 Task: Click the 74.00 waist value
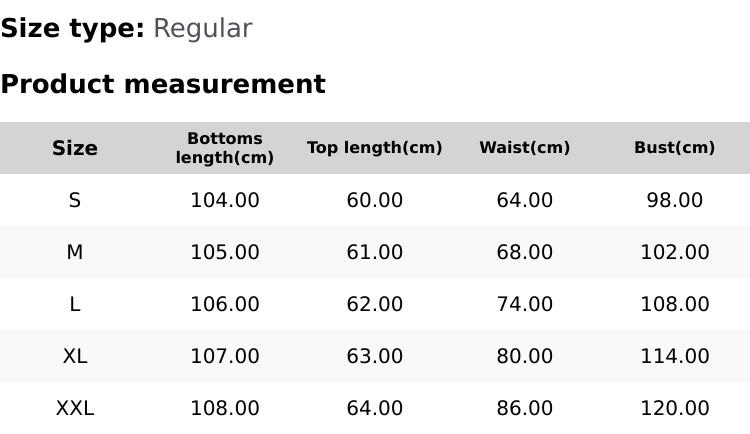click(525, 304)
